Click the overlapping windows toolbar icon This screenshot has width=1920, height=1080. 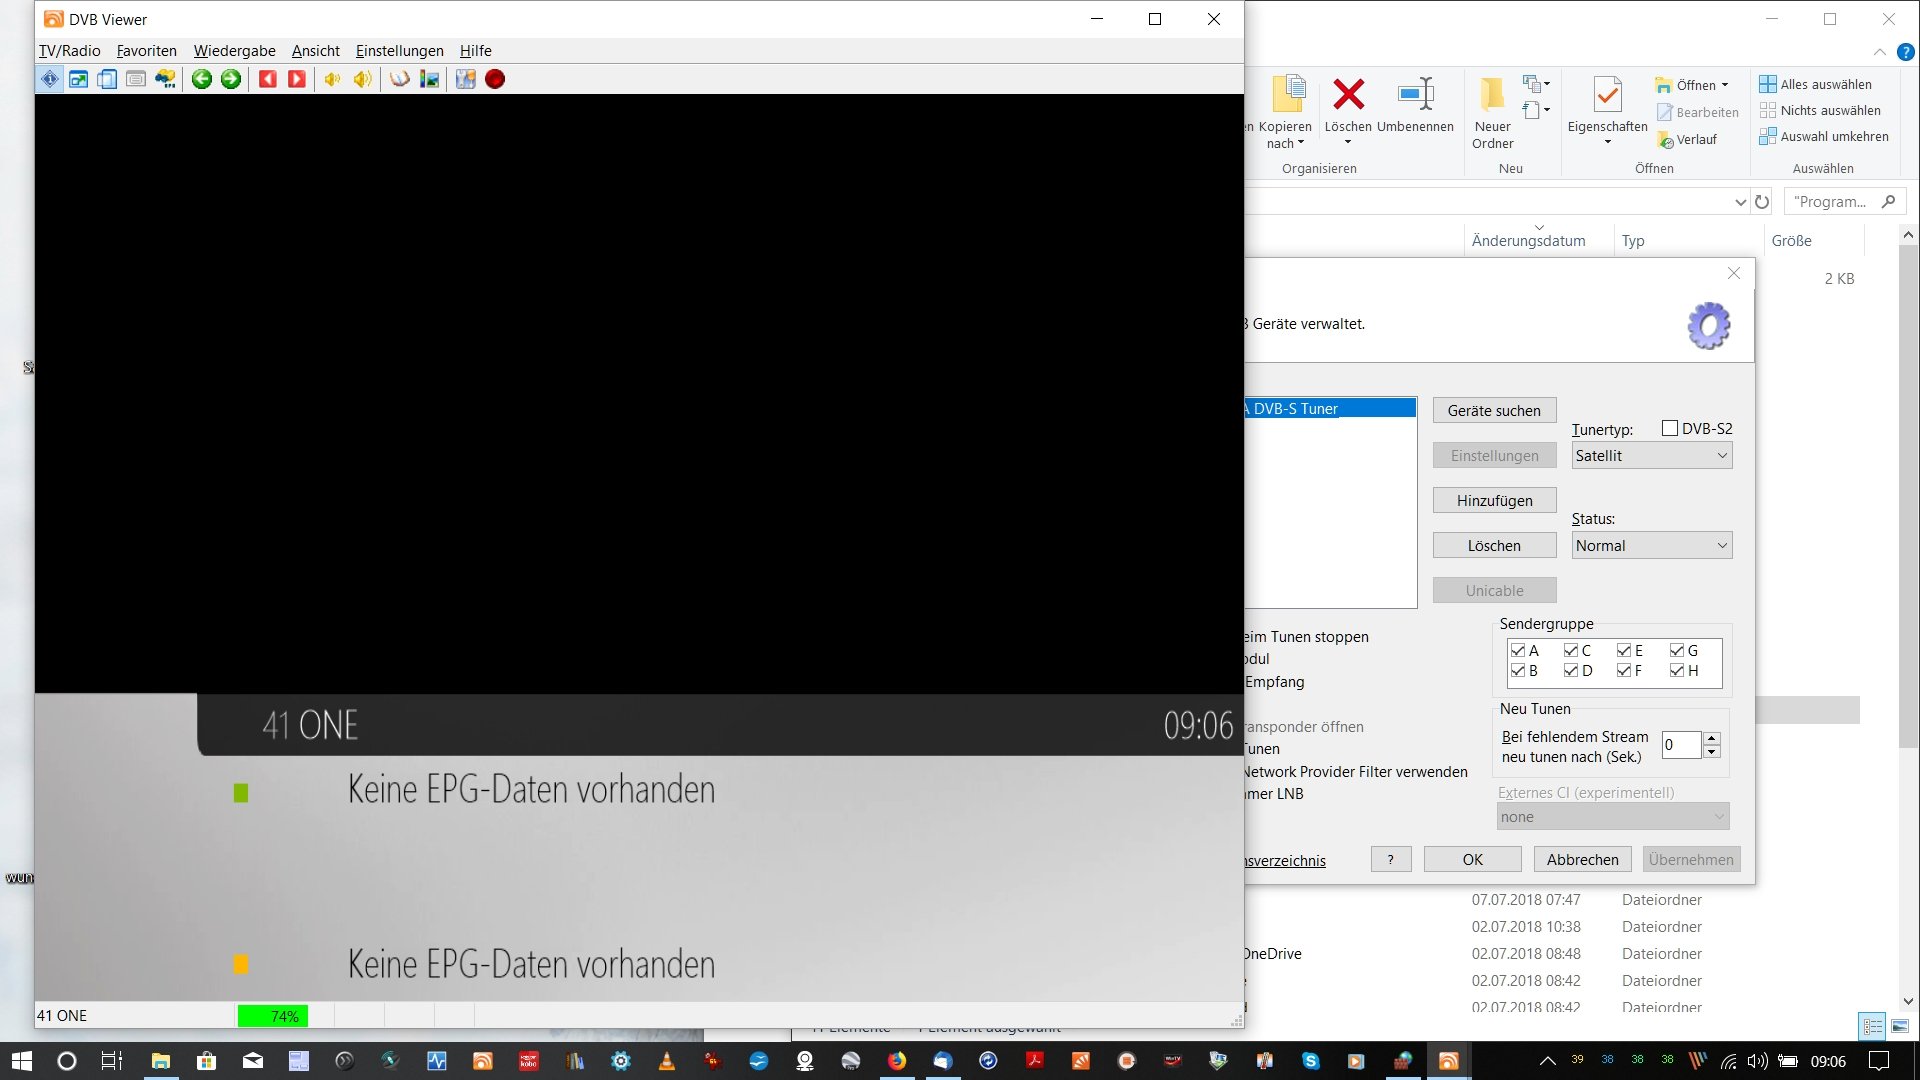coord(107,79)
